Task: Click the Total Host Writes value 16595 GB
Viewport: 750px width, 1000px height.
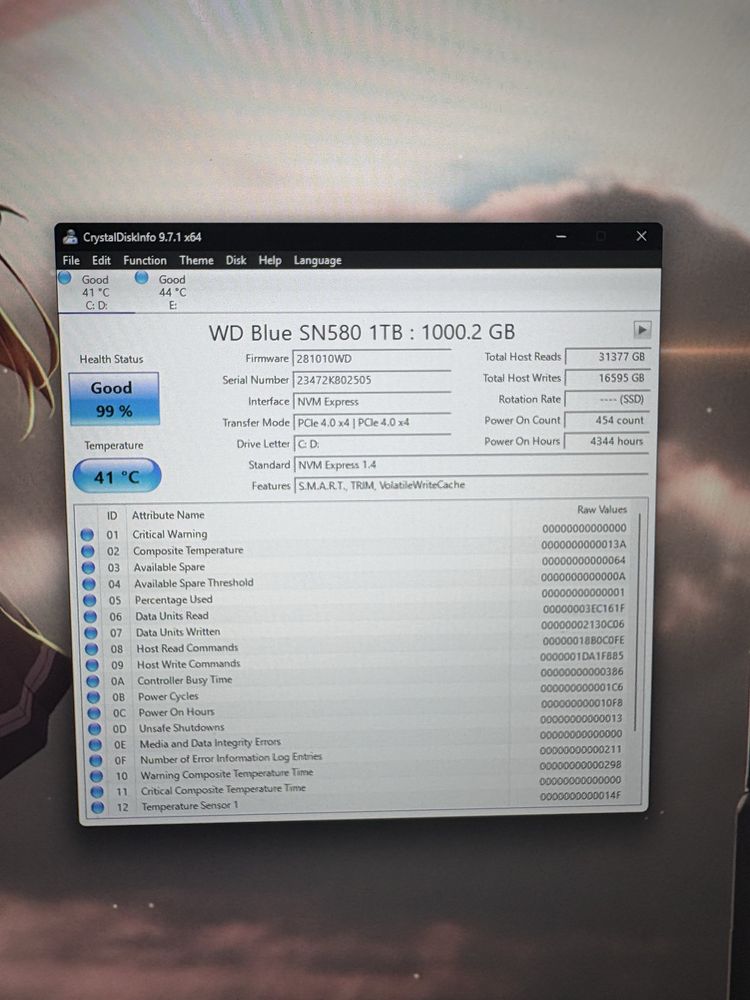Action: click(607, 378)
